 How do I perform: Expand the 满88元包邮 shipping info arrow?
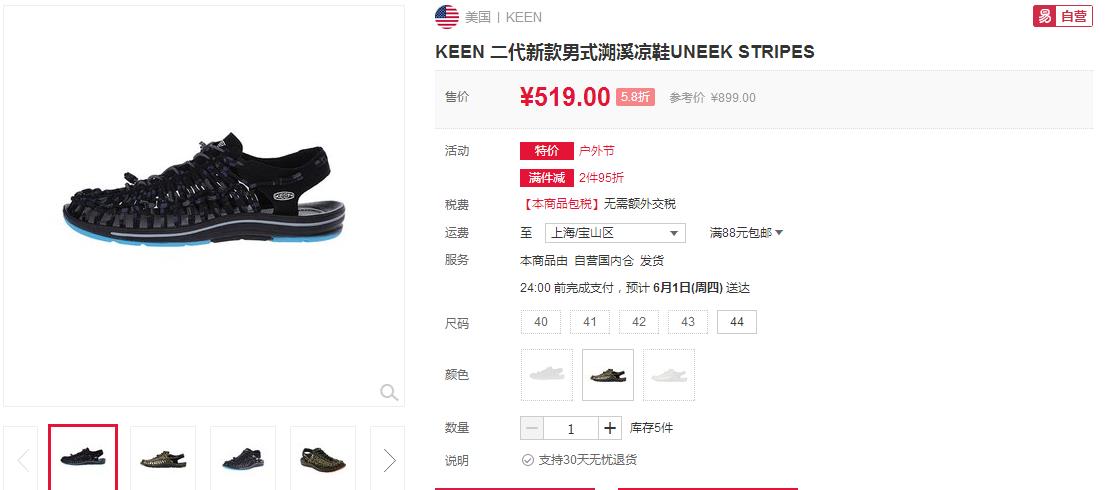[779, 232]
